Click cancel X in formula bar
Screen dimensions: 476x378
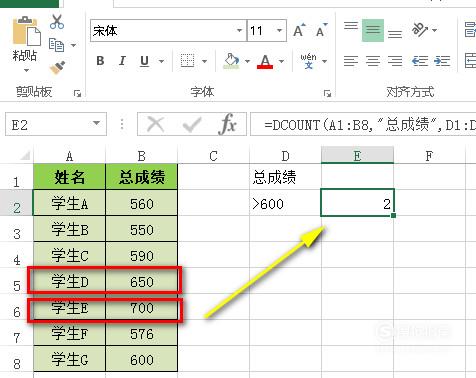[x=156, y=124]
